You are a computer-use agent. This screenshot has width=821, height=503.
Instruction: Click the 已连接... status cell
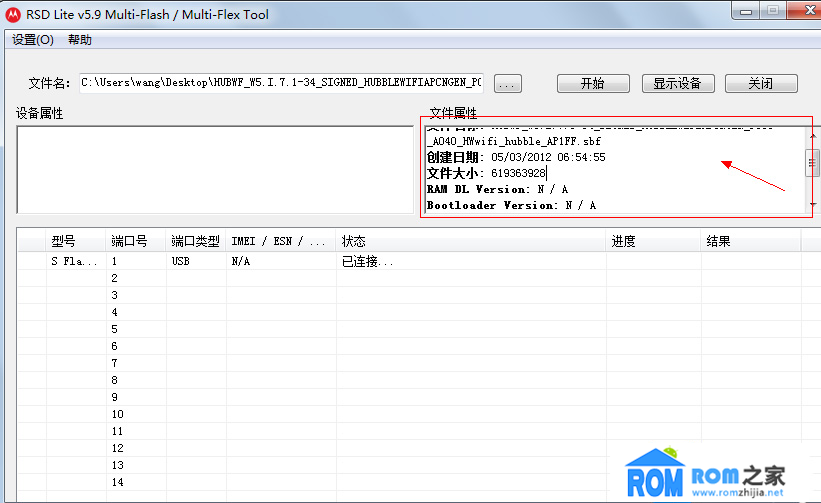tap(367, 261)
